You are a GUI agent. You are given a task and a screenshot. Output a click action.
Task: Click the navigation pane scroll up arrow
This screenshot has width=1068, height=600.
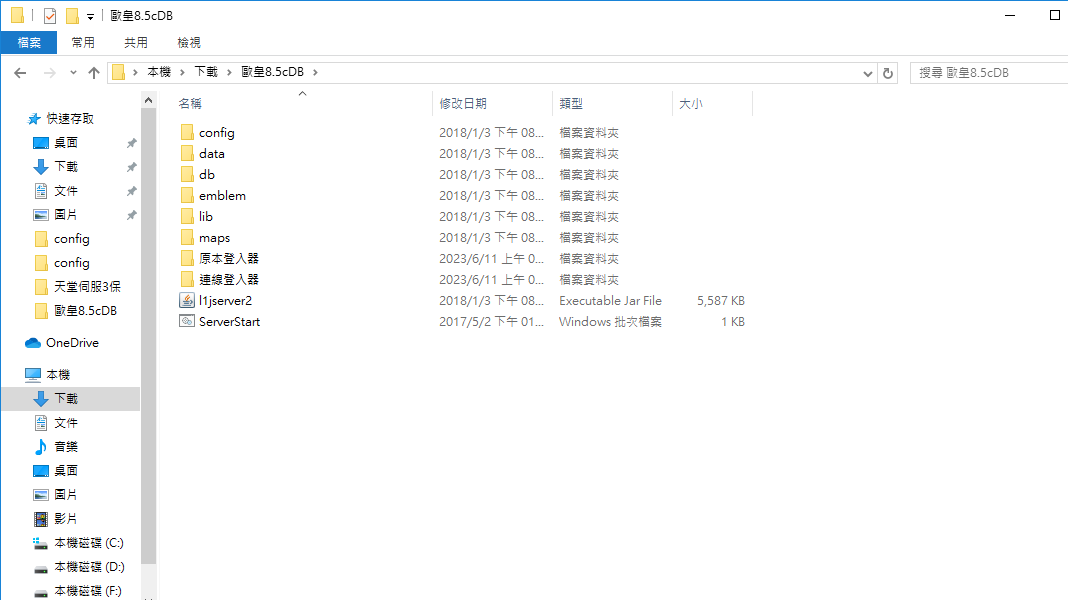click(x=148, y=101)
